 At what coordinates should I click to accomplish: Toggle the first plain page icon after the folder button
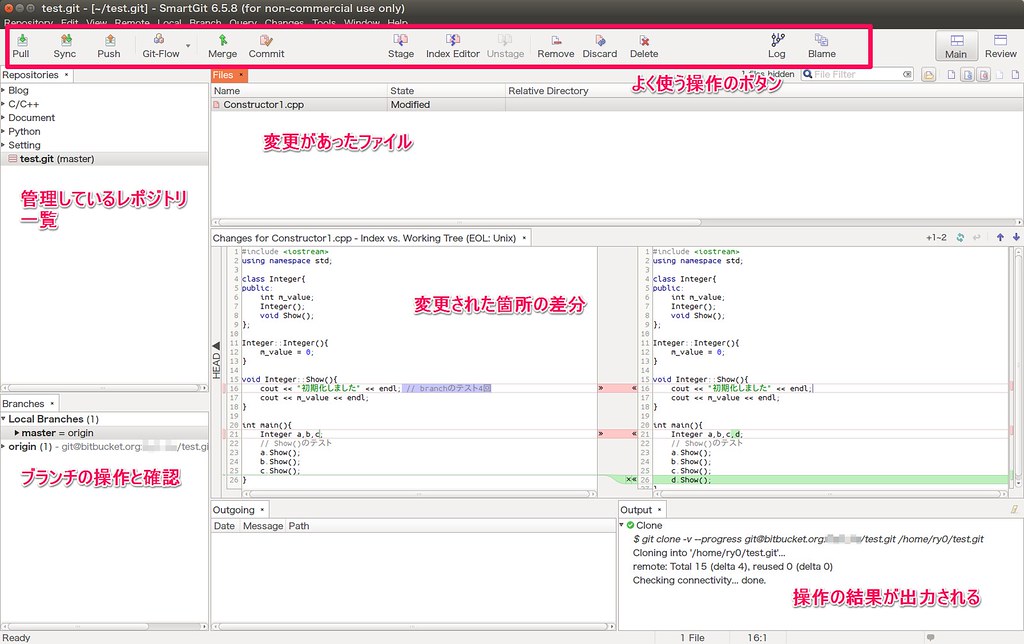coord(952,75)
